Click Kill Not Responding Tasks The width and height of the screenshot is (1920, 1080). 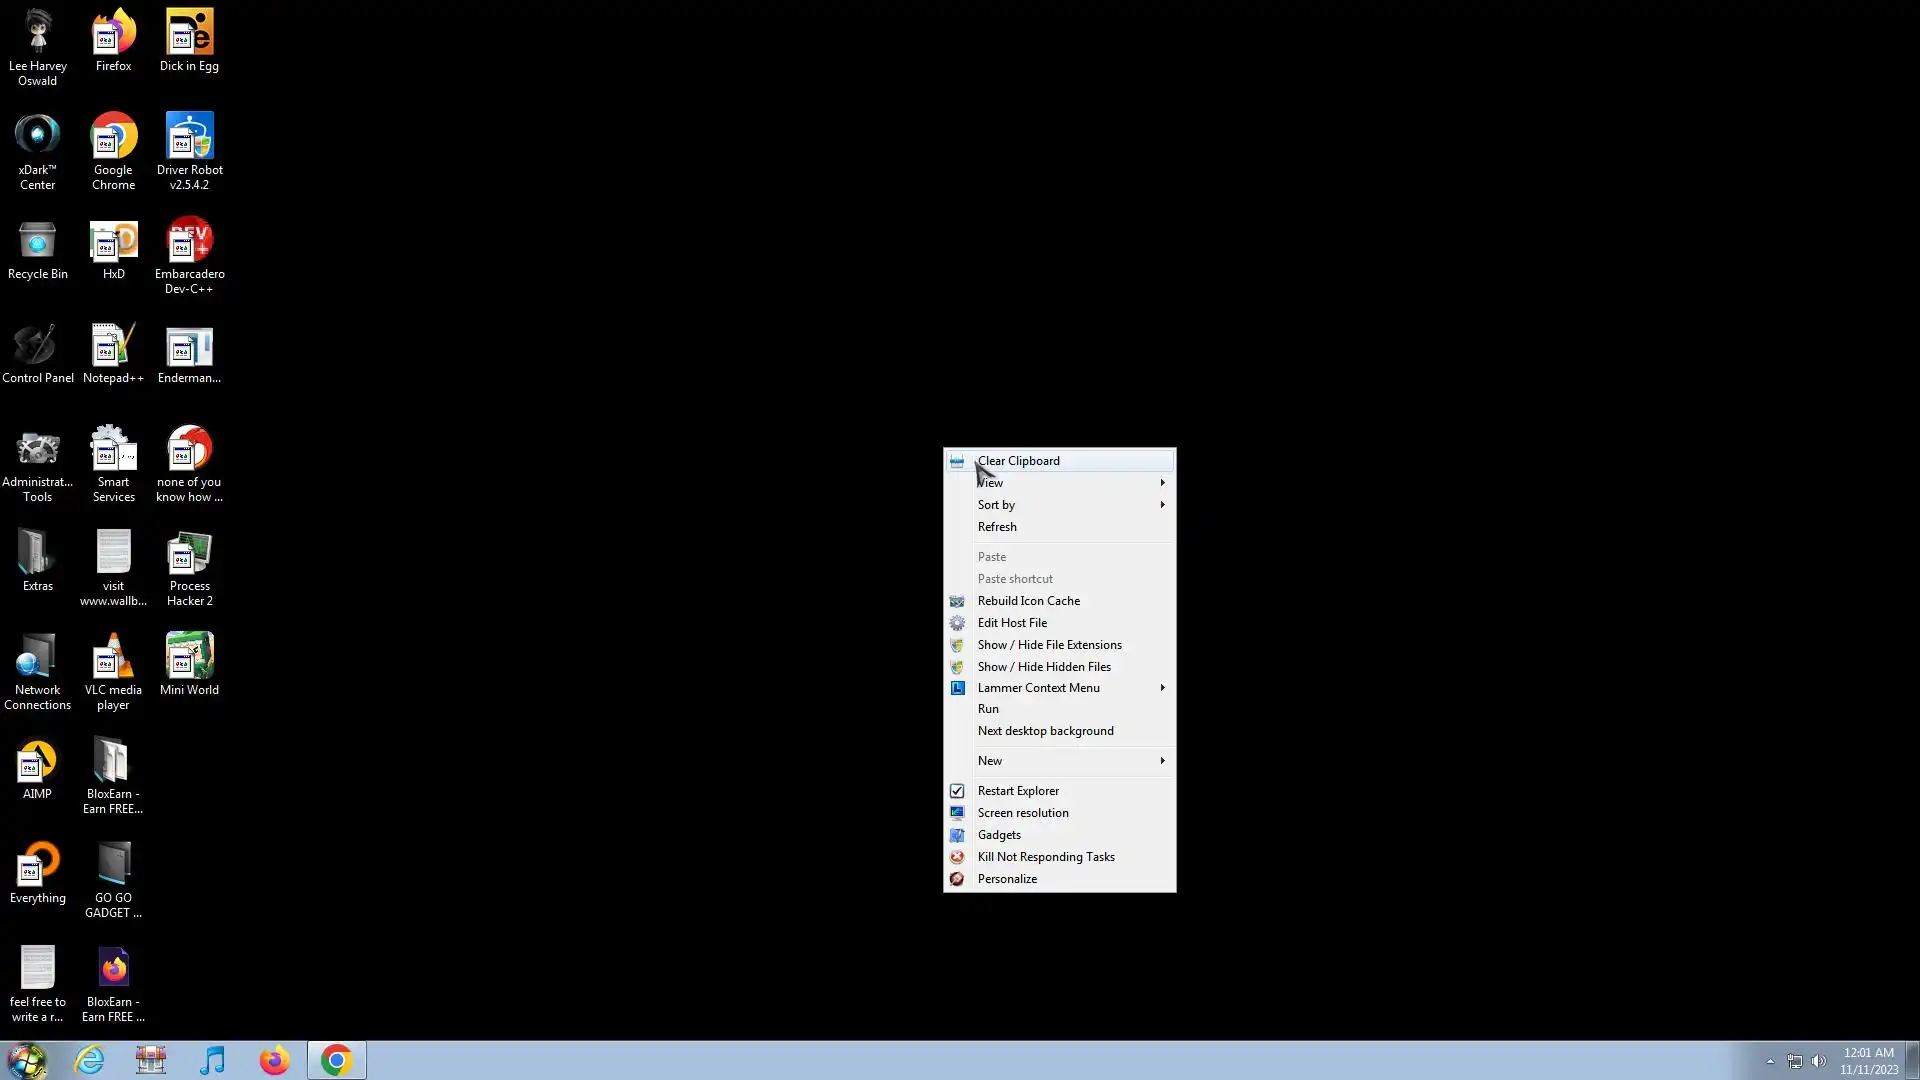[1046, 857]
